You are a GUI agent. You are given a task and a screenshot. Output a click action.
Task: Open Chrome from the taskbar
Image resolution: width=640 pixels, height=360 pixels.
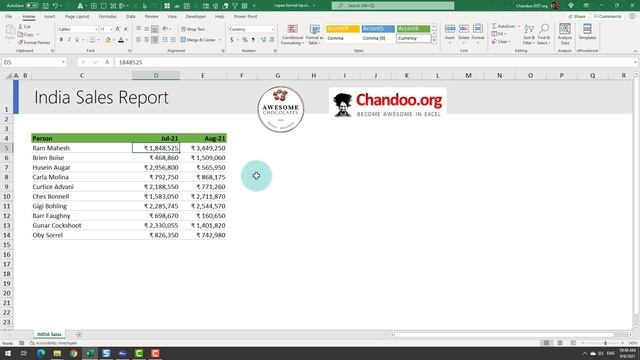pos(73,353)
